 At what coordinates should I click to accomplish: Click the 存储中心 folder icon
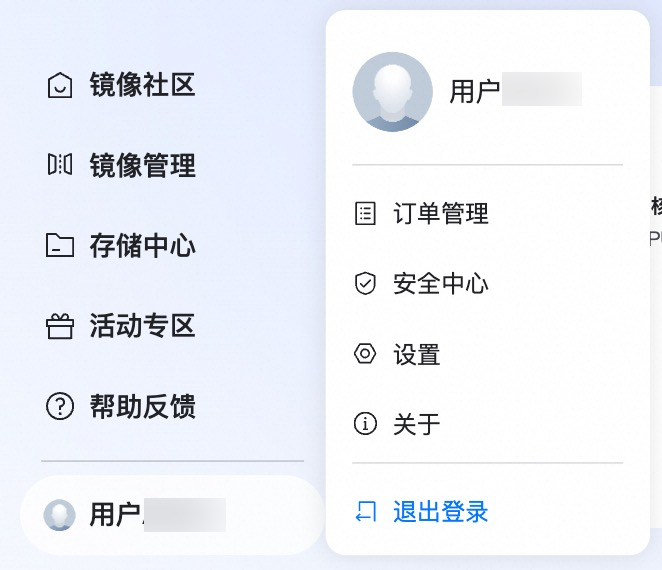tap(60, 245)
